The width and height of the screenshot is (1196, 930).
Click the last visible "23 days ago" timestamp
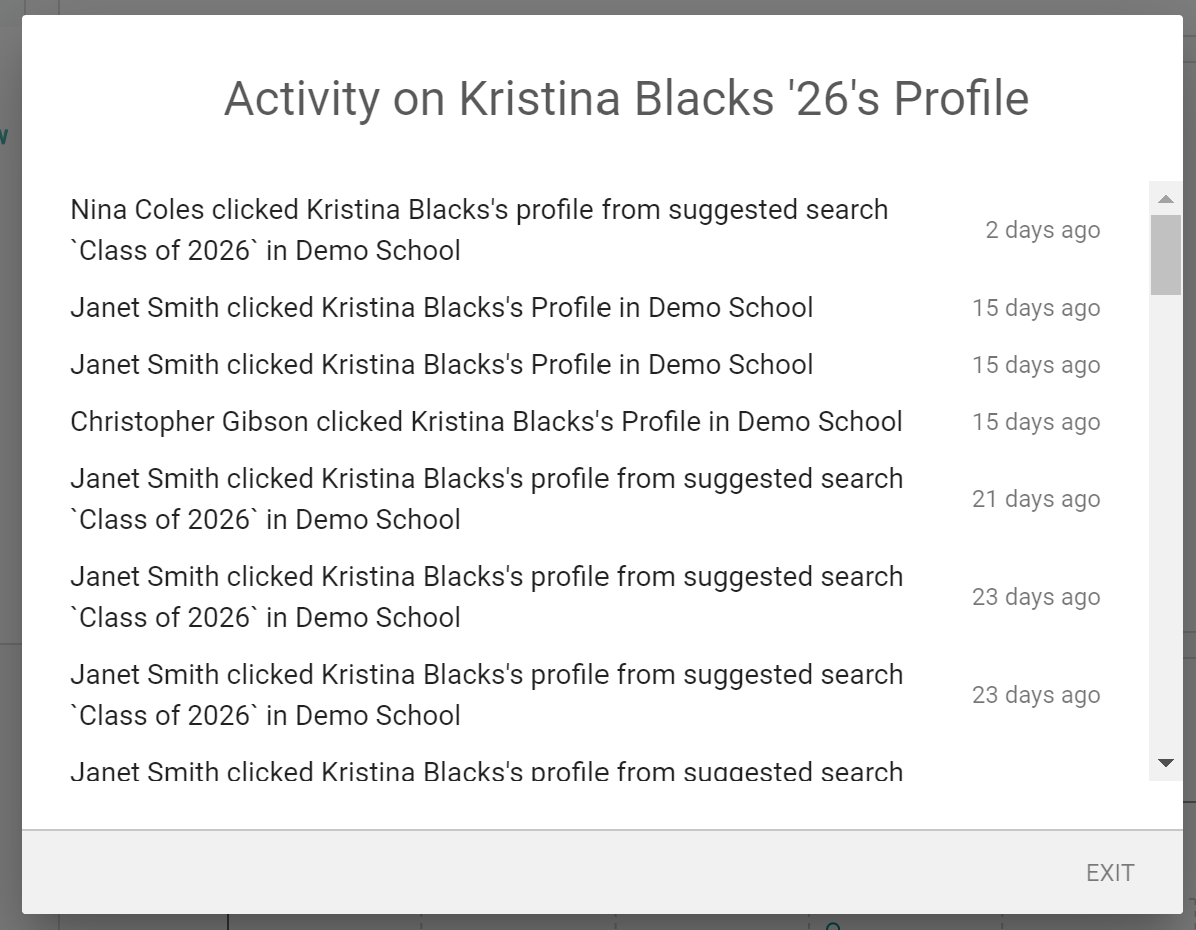1035,695
